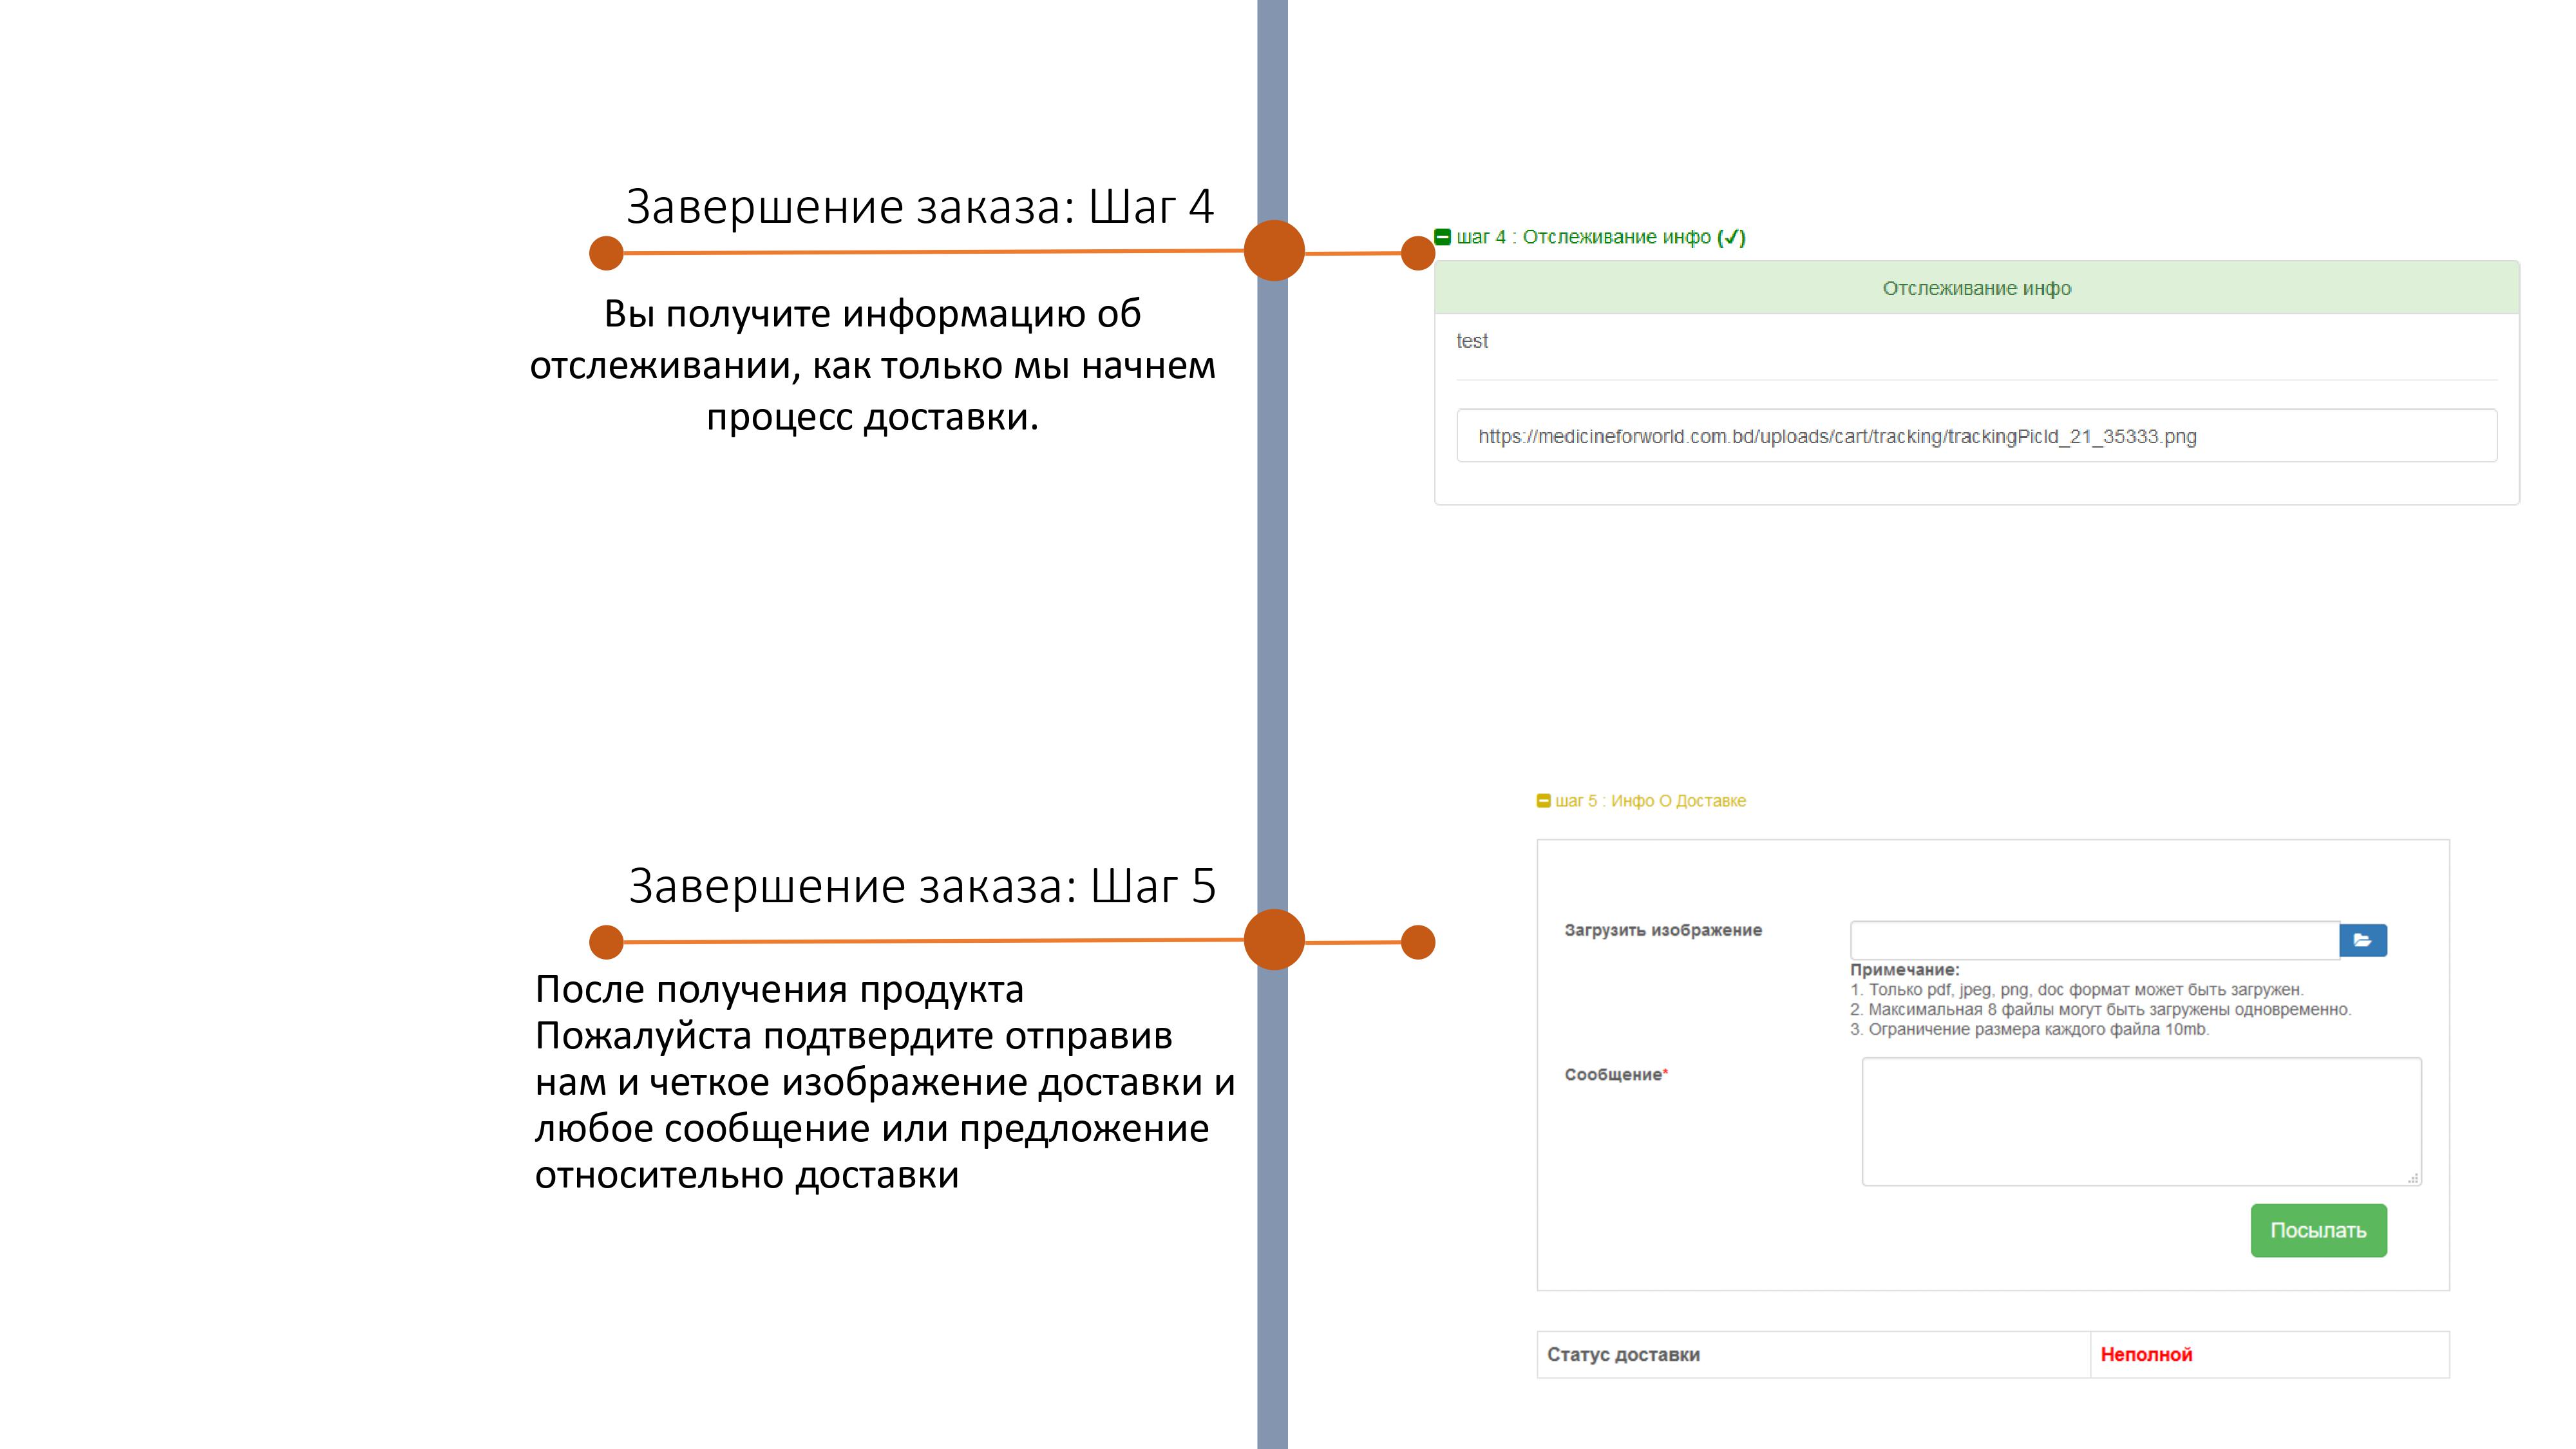Click the tracking image URL field
The image size is (2576, 1449).
coord(1976,436)
